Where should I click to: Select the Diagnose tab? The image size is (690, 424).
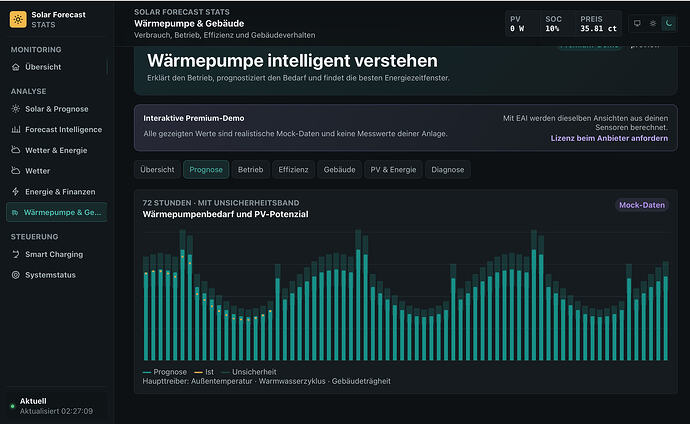coord(448,169)
